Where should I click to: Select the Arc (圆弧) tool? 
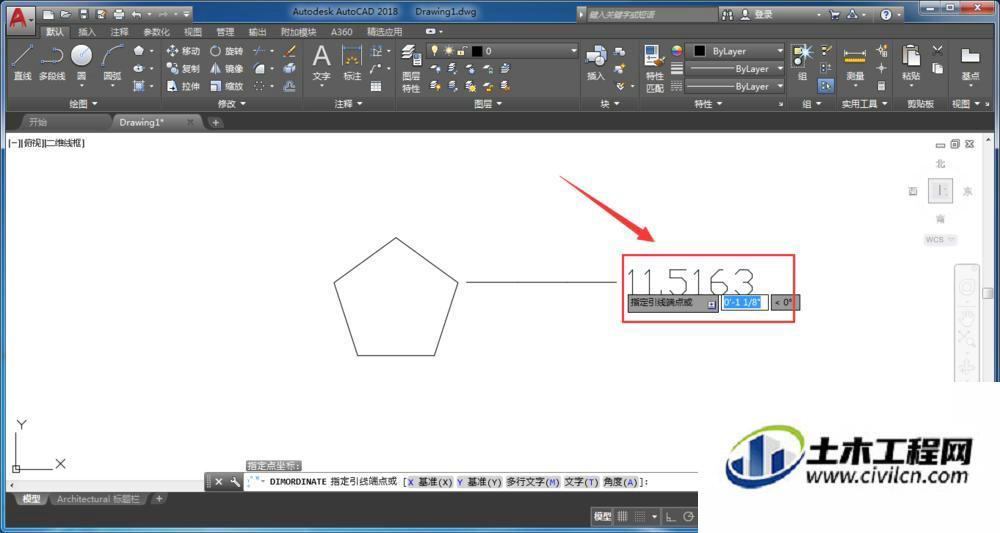pyautogui.click(x=112, y=62)
